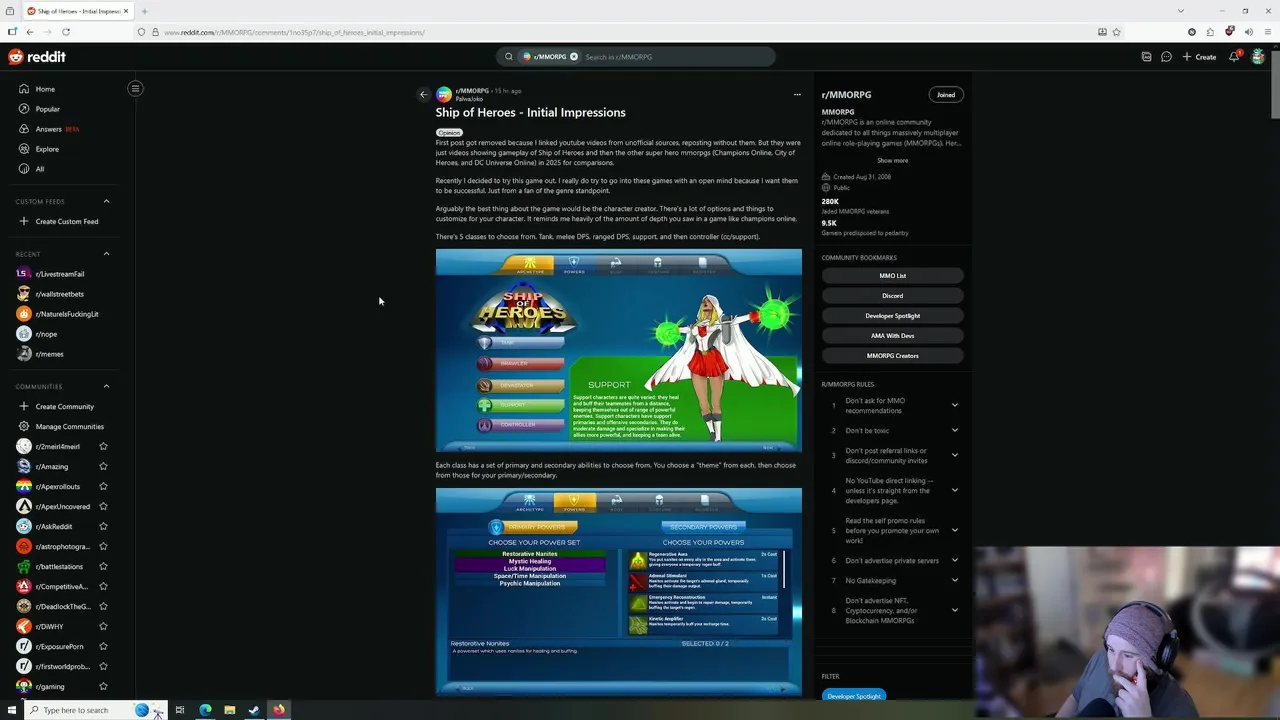Viewport: 1280px width, 720px height.
Task: Favorite r/2meirl4meirl with its star
Action: click(103, 446)
